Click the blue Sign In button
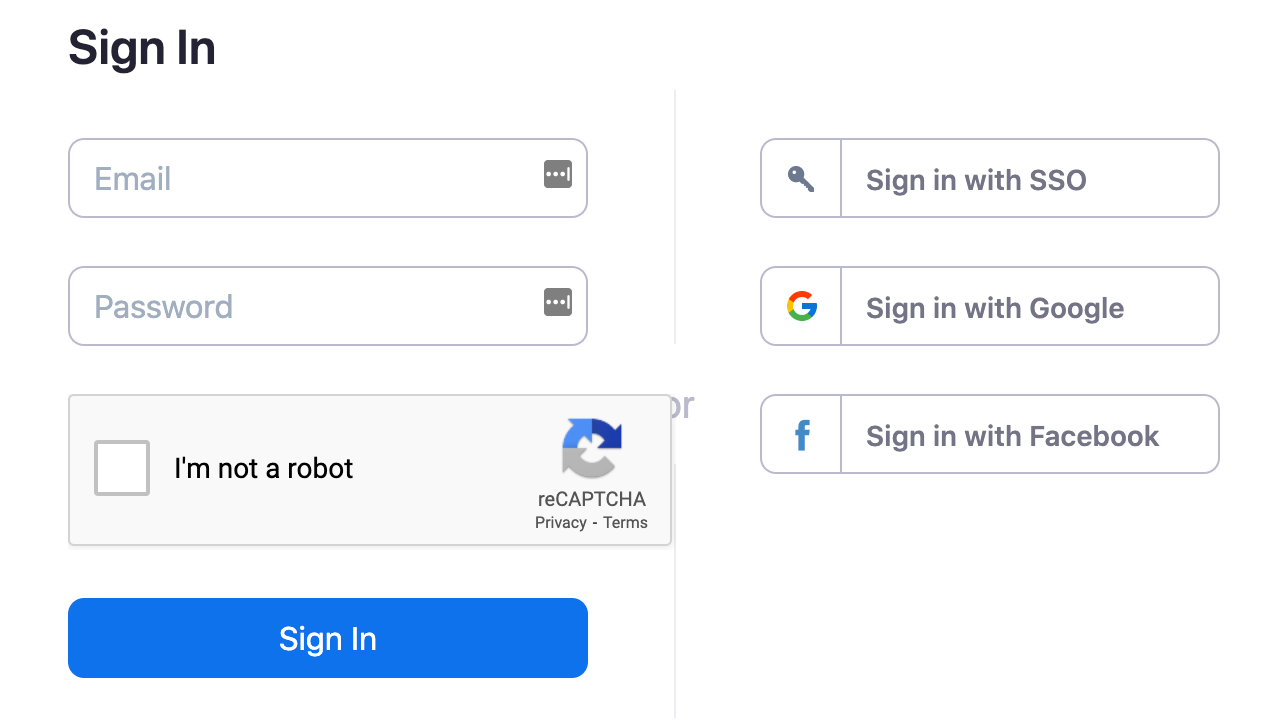The height and width of the screenshot is (722, 1276). (x=328, y=638)
